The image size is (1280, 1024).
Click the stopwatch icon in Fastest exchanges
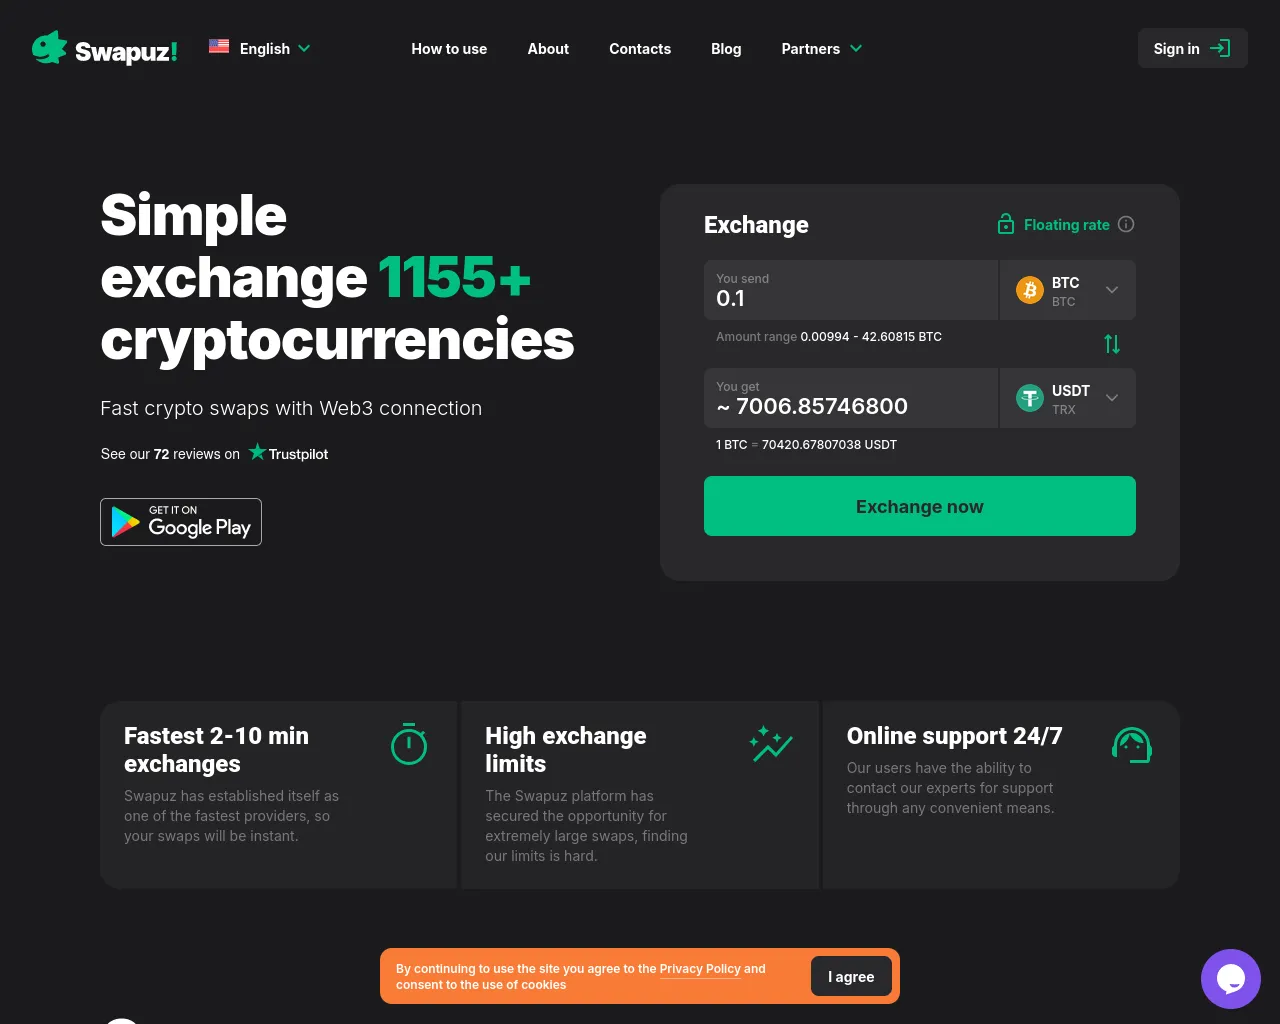(409, 744)
